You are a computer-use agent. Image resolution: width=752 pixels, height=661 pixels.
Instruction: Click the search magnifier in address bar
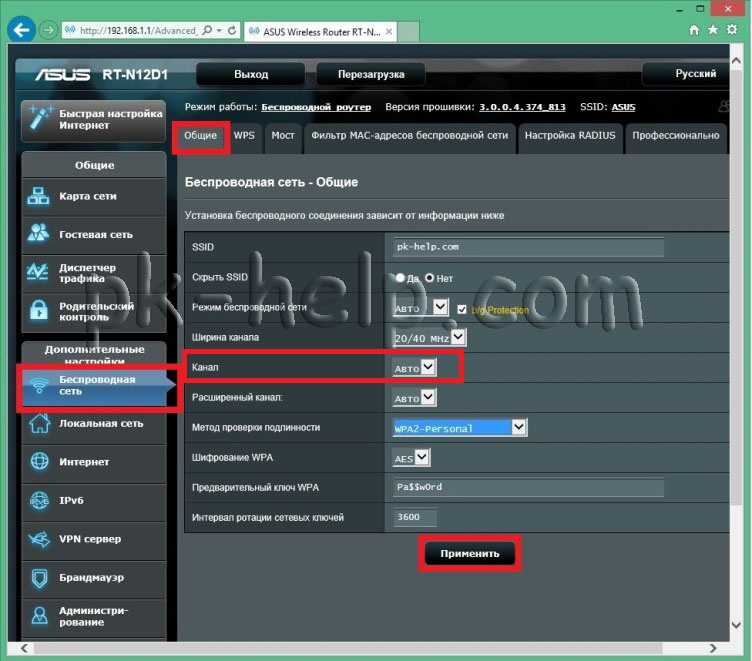point(207,31)
